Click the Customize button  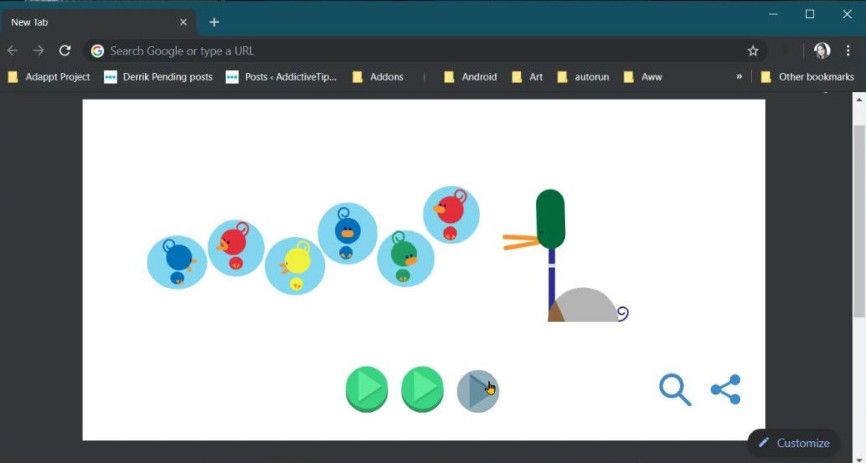[793, 442]
